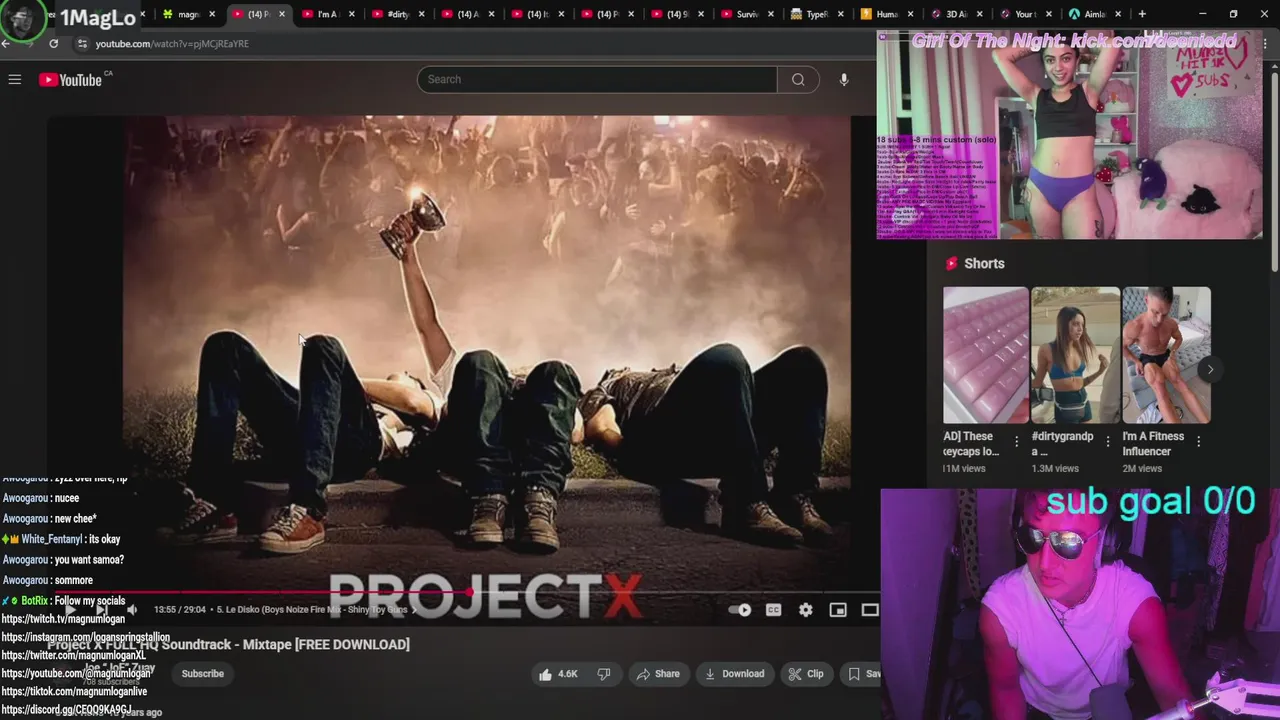Like the video (4.6K)

tap(558, 674)
